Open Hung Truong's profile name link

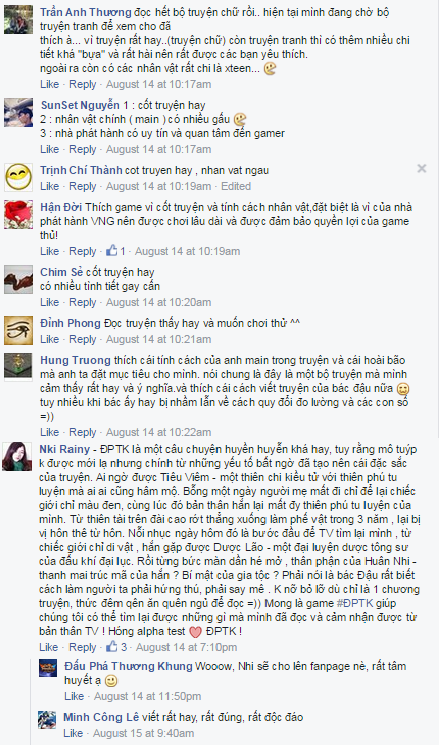point(75,360)
